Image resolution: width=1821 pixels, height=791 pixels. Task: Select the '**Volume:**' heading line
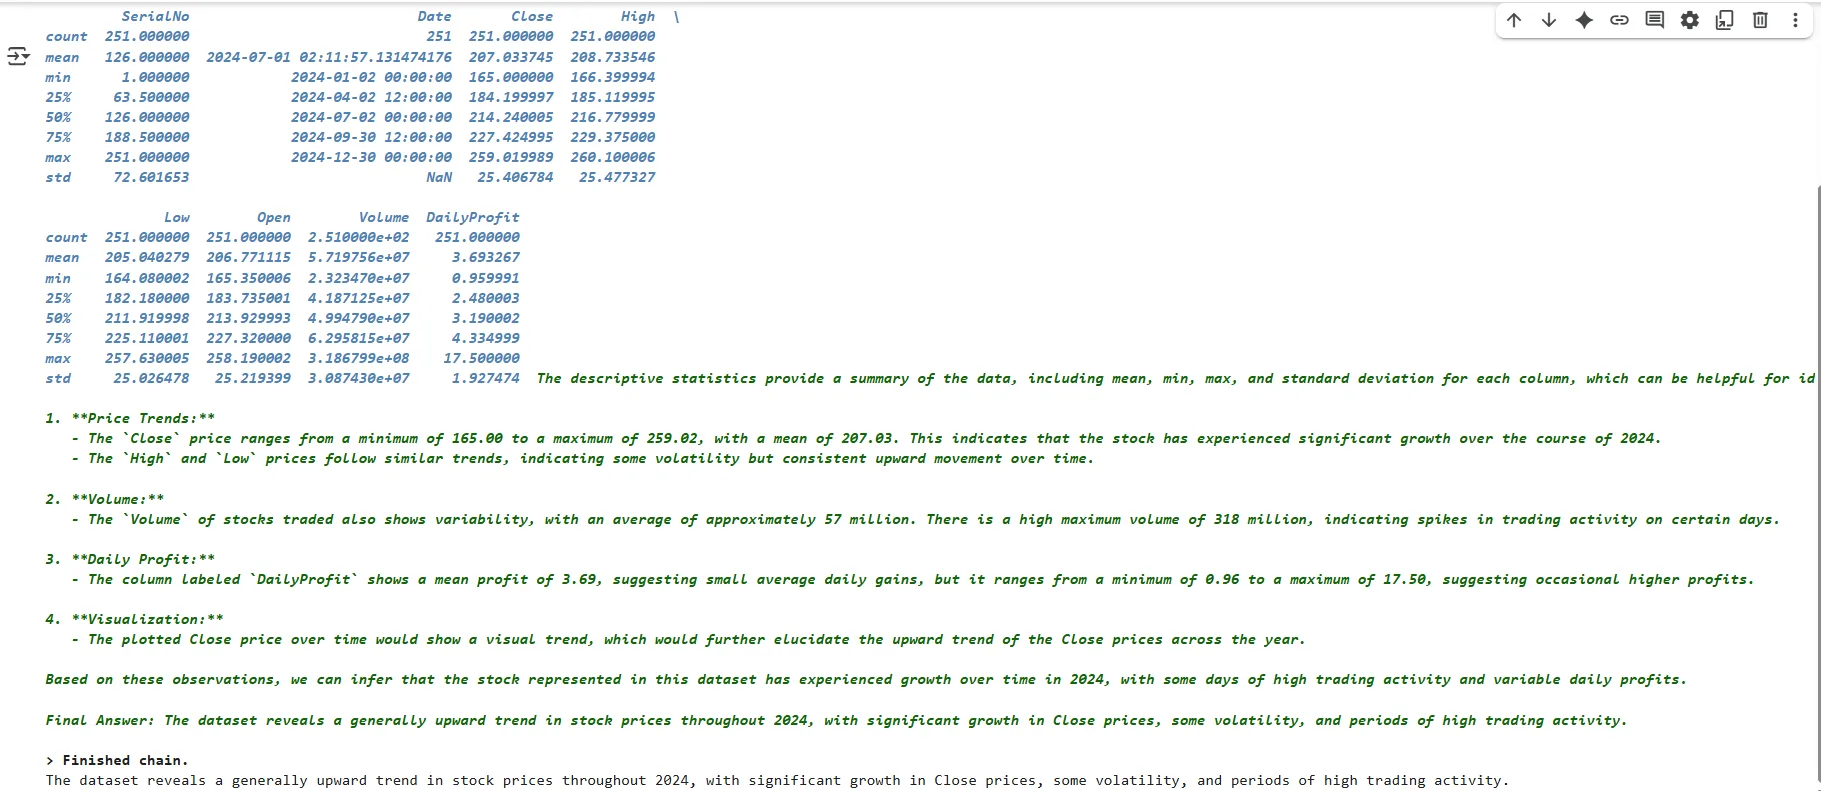click(x=105, y=499)
